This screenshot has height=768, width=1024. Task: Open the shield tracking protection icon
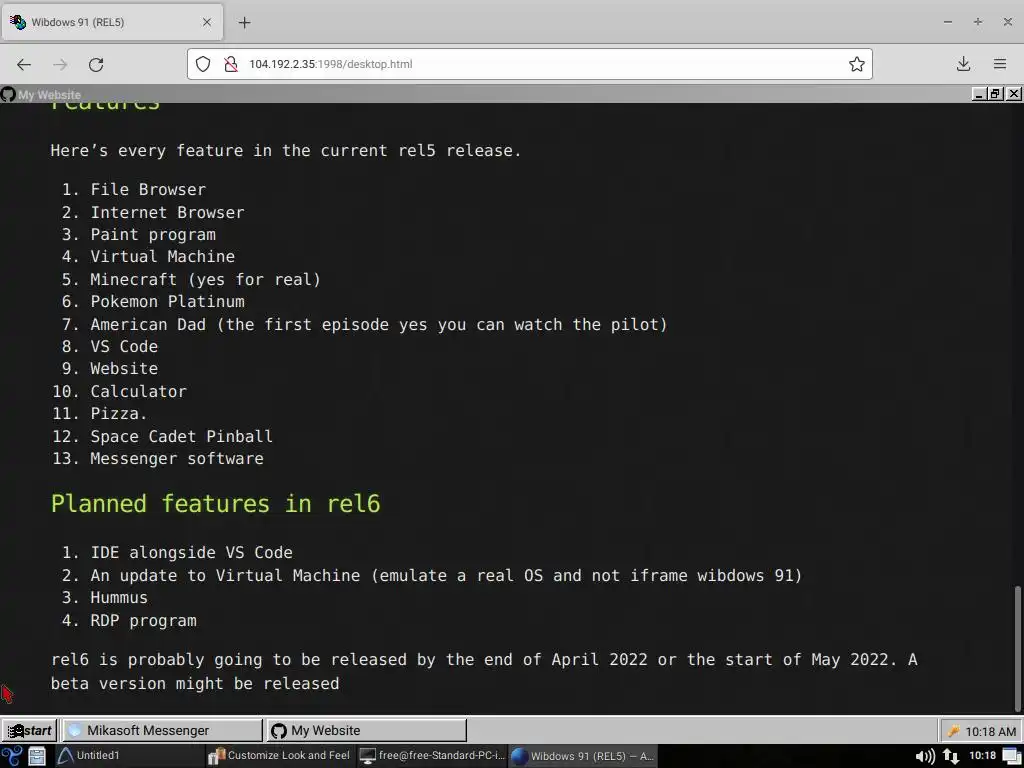tap(203, 64)
